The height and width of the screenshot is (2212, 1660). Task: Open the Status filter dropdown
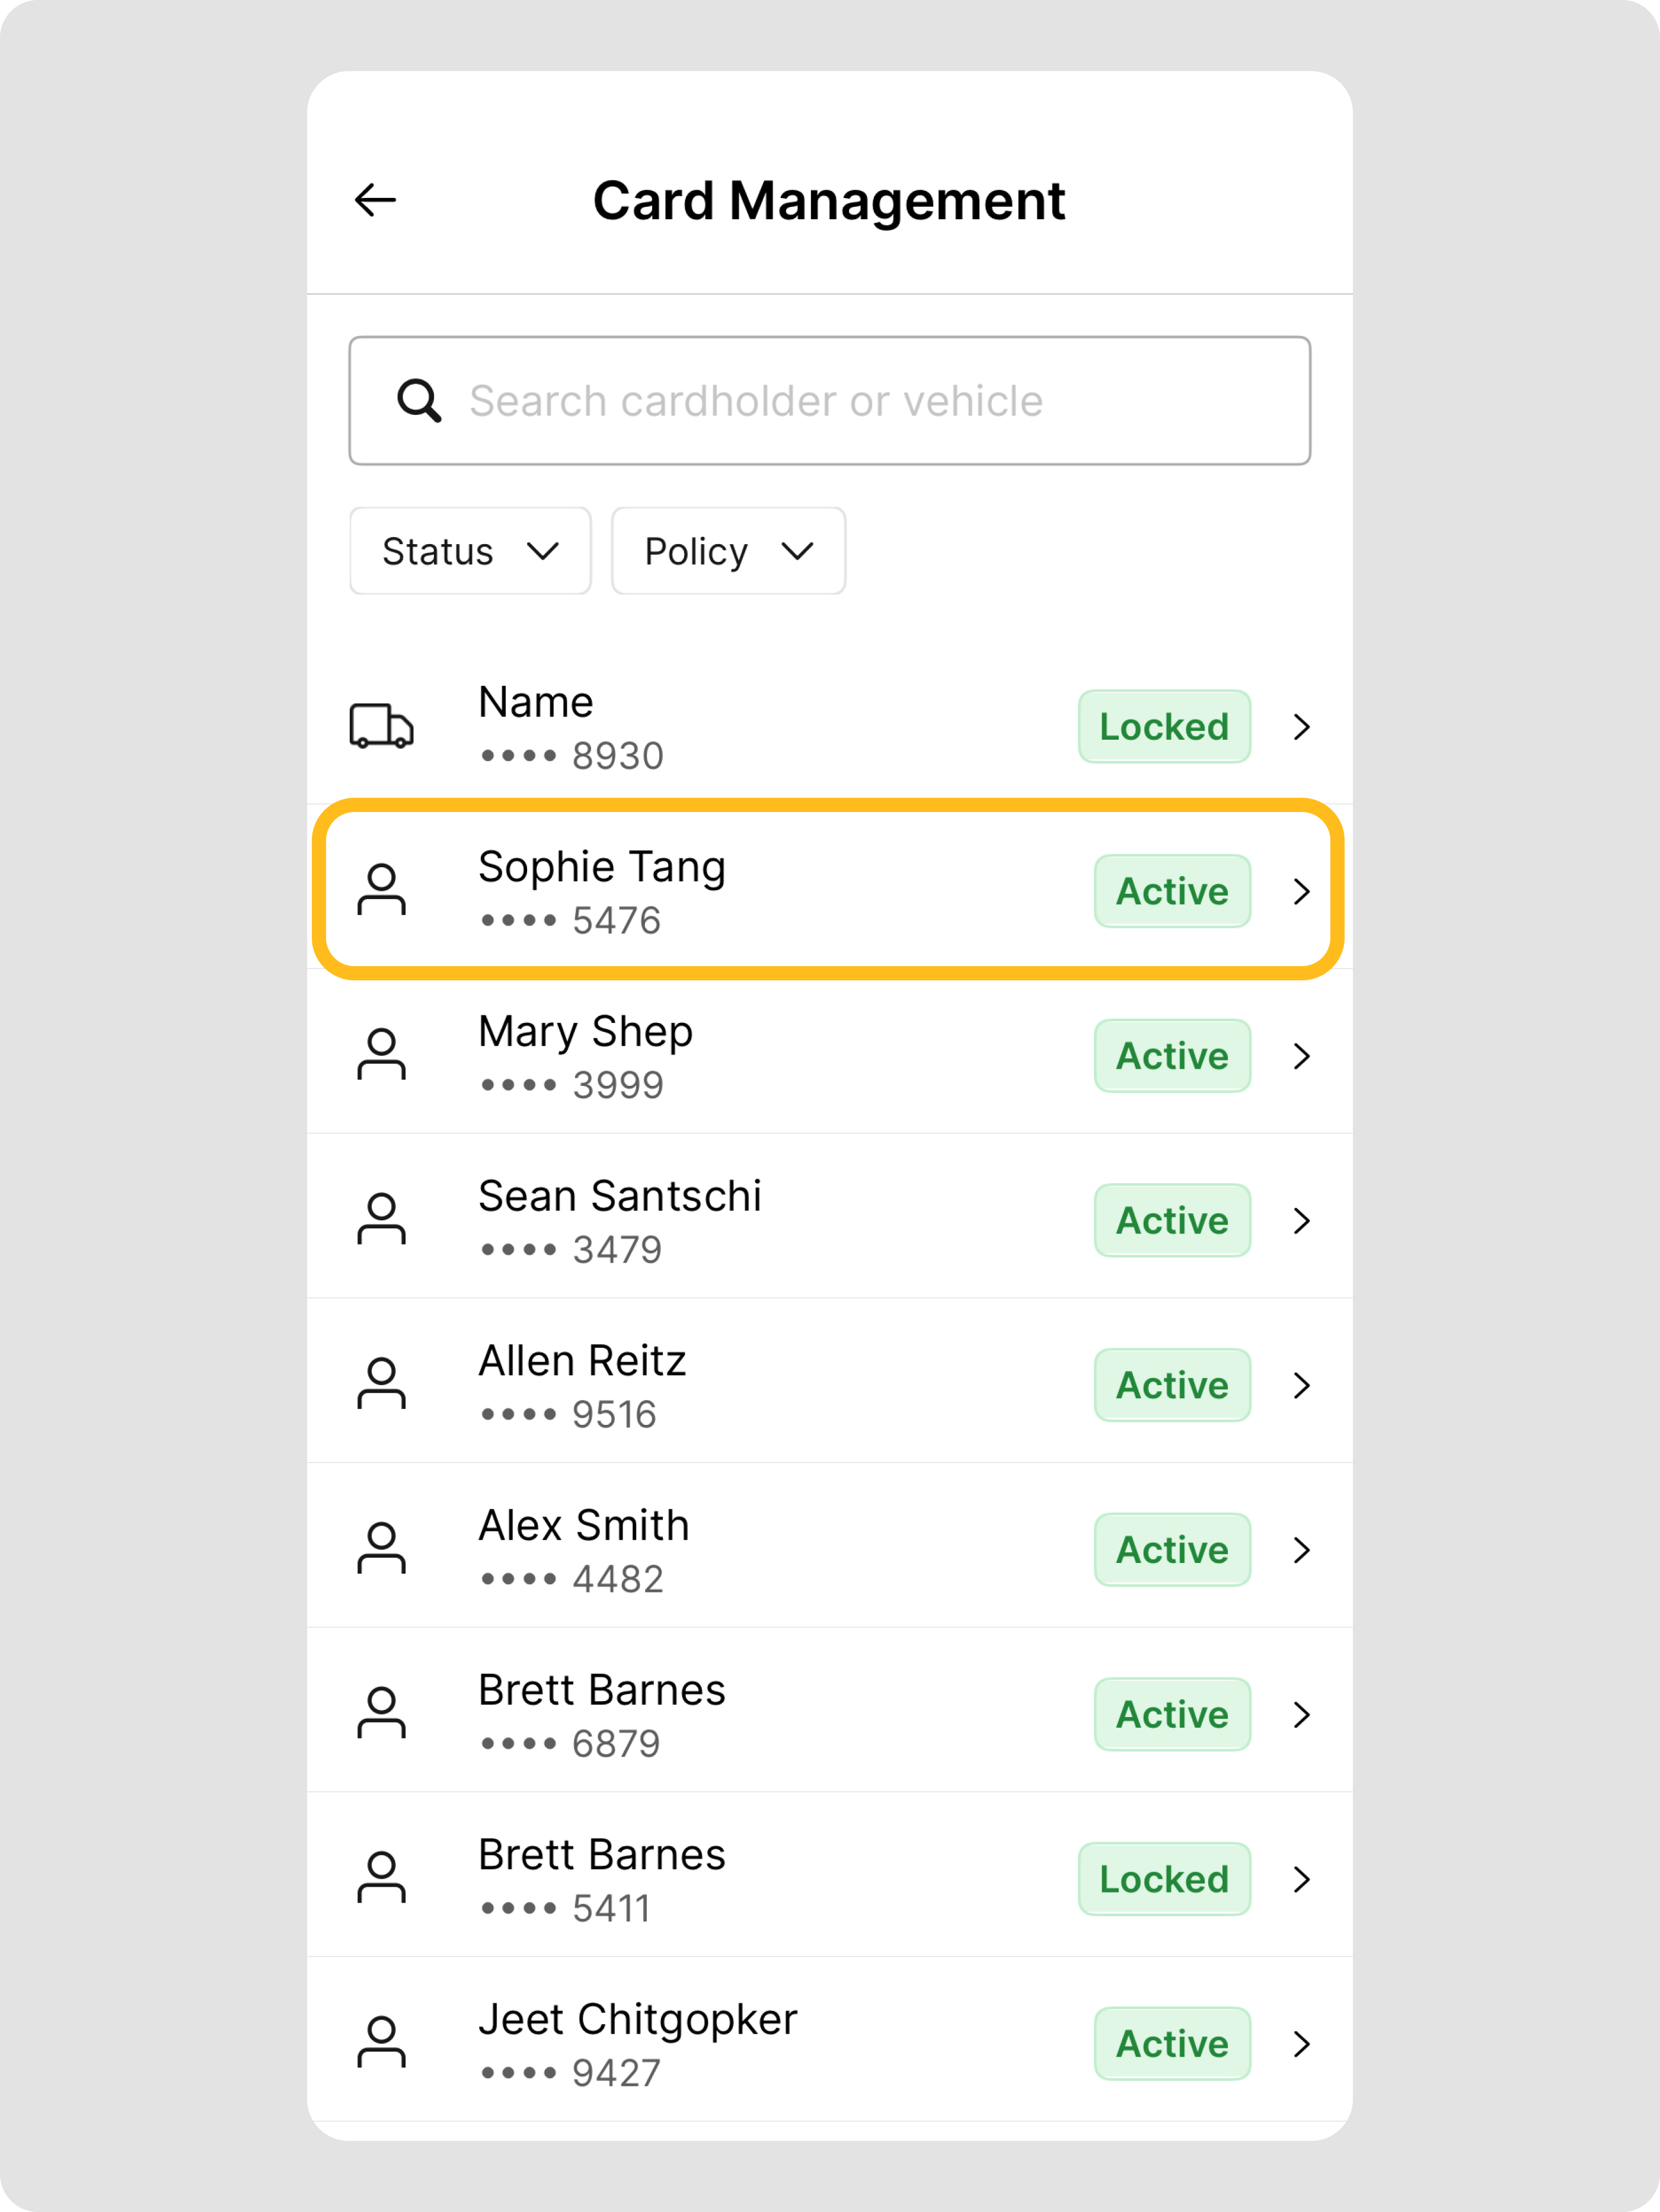click(470, 551)
